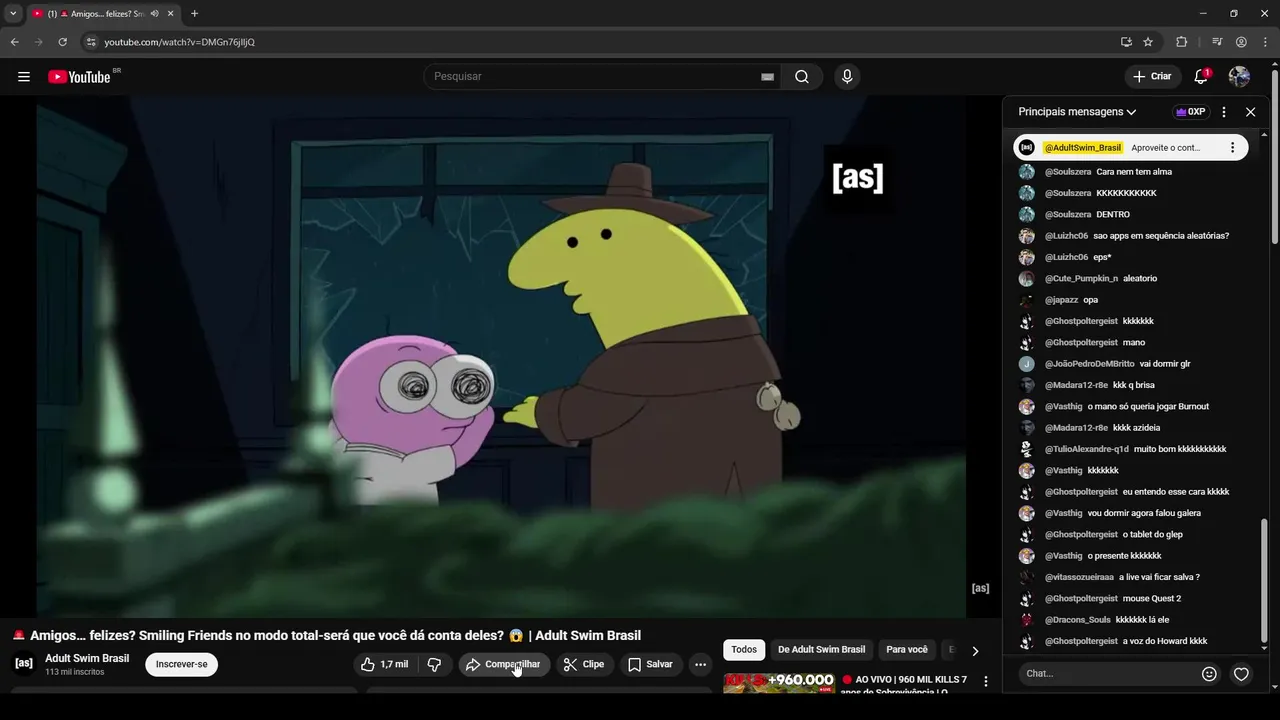The image size is (1280, 720).
Task: Open the account avatar menu
Action: click(x=1239, y=77)
